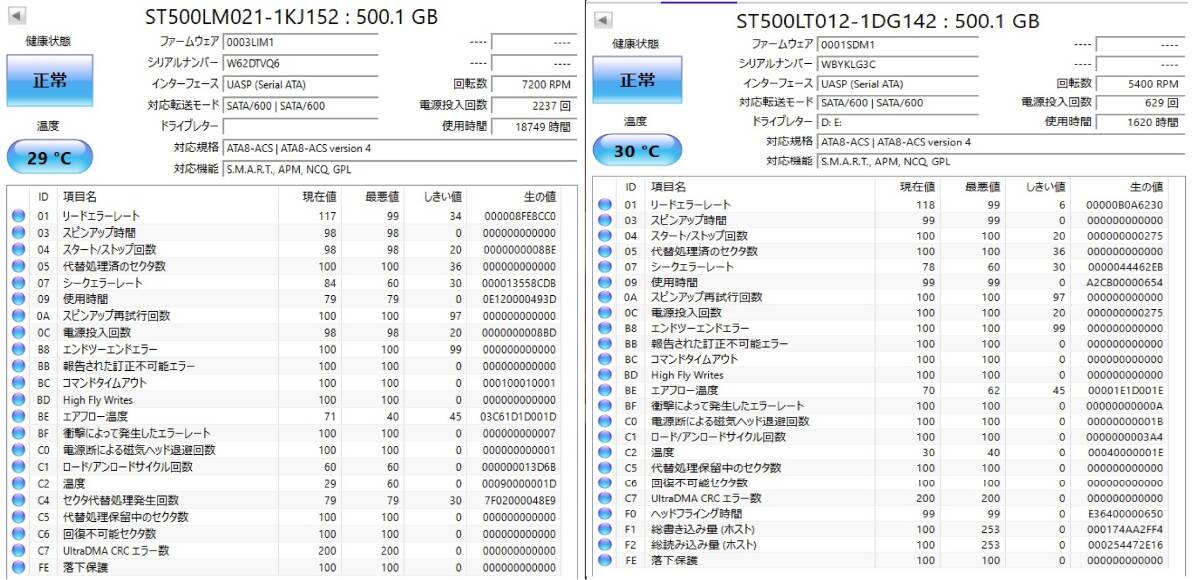The image size is (1200, 580).
Task: Click スピンアップ時間 status orb on ST500LM021
Action: click(18, 233)
